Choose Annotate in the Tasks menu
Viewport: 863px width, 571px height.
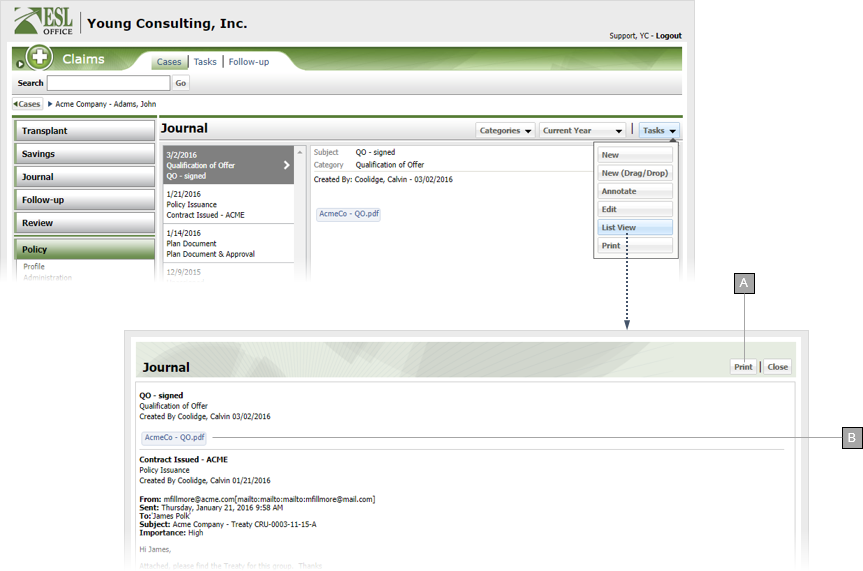point(635,191)
